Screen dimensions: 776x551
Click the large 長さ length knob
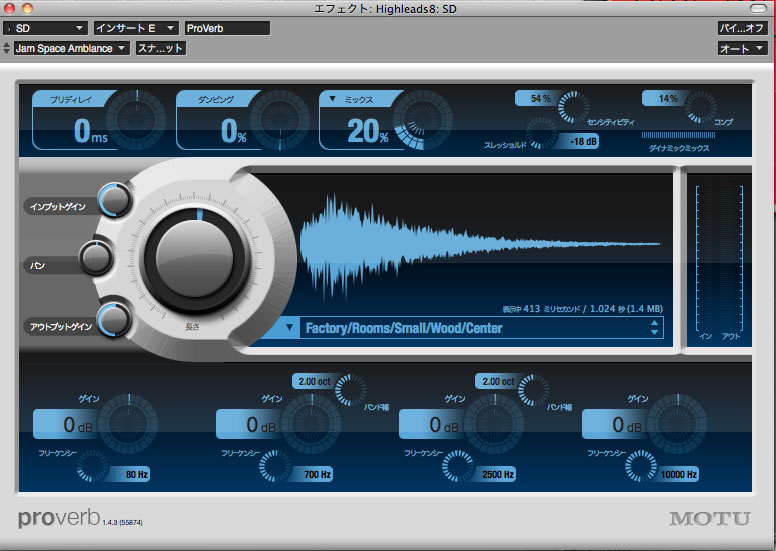pos(194,259)
